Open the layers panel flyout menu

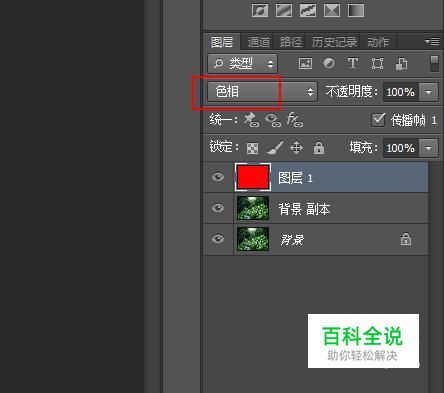pyautogui.click(x=432, y=42)
